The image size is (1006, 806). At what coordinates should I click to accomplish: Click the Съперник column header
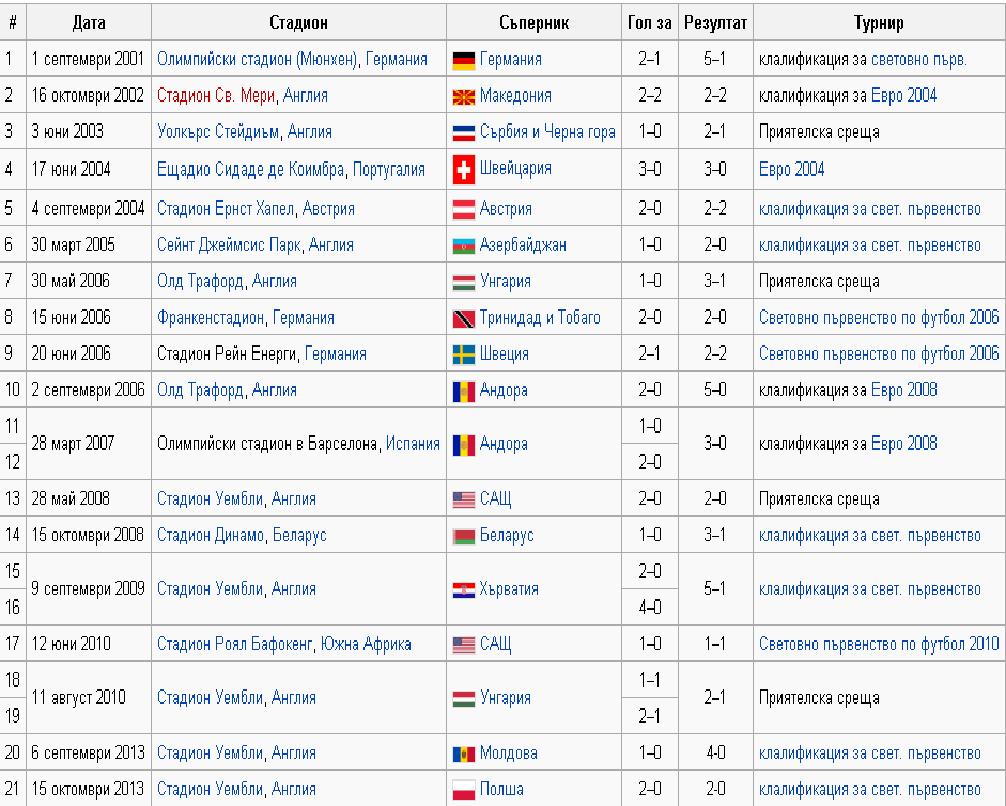[533, 22]
